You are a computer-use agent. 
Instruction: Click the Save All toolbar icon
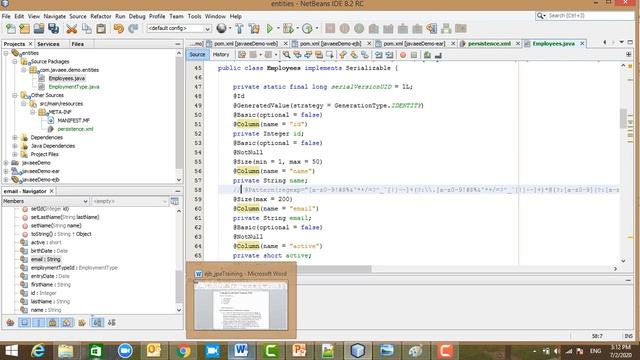point(53,29)
